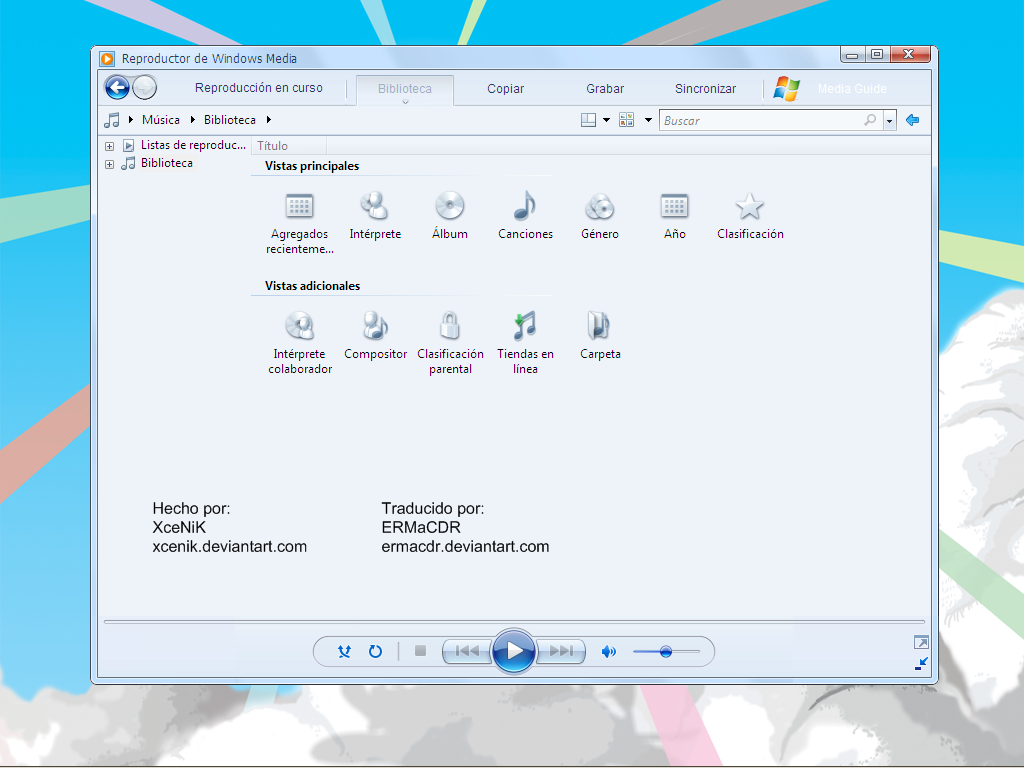The width and height of the screenshot is (1024, 768).
Task: Select Listas de reproducción tree item
Action: coord(193,145)
